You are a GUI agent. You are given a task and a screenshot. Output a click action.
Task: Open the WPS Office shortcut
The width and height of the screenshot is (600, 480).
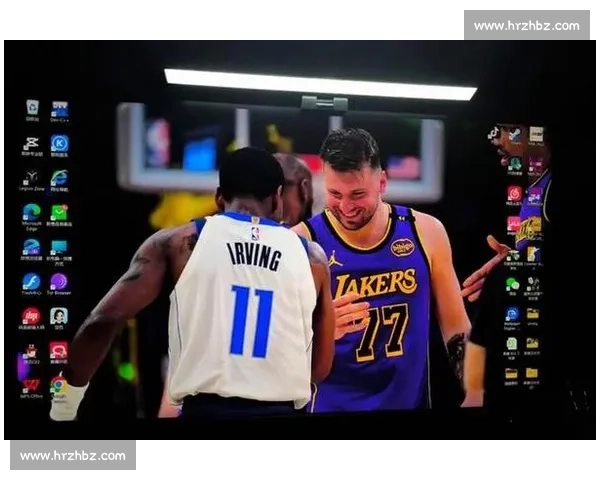[32, 384]
